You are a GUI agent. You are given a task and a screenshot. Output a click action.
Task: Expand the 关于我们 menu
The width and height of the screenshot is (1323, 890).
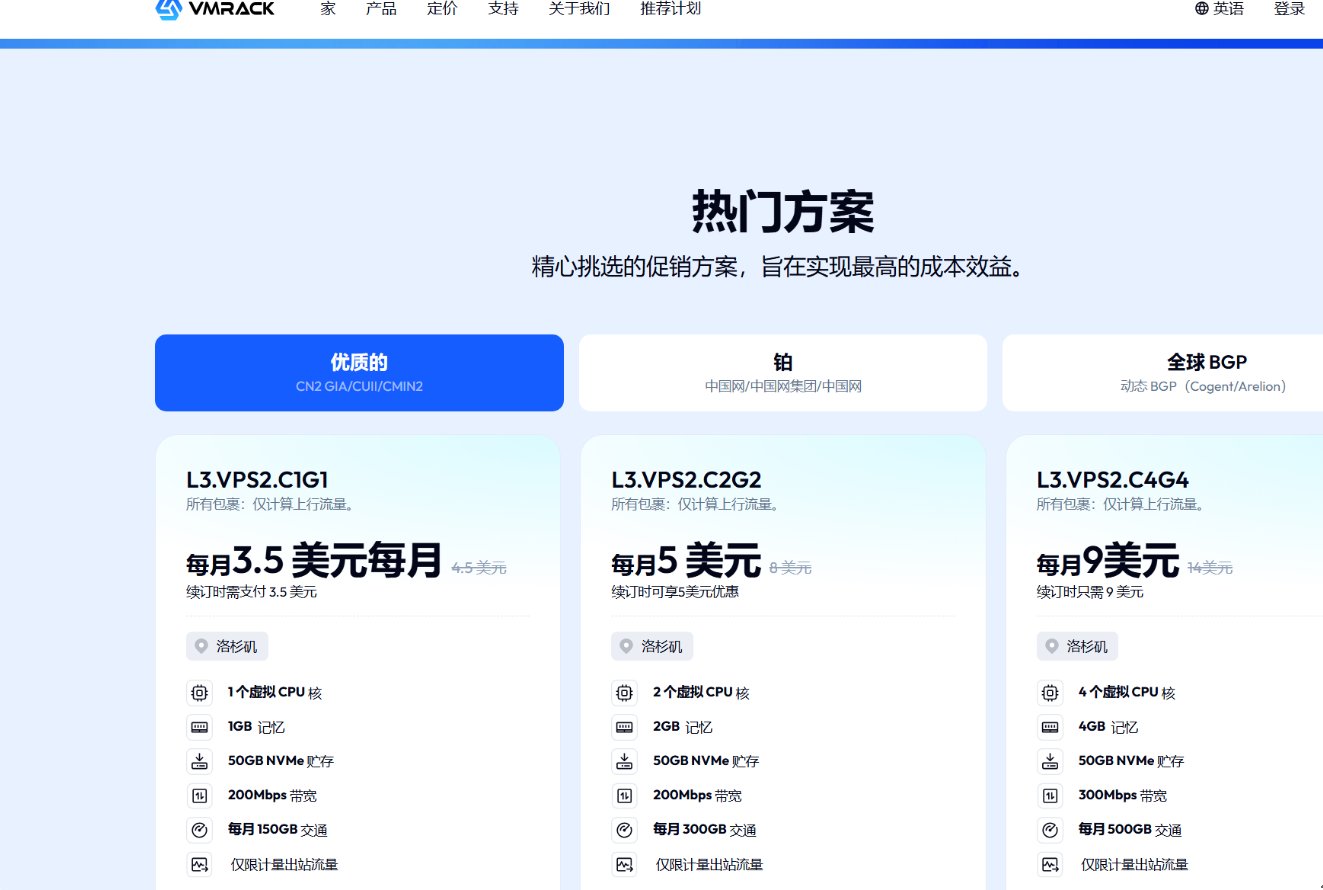pos(579,9)
